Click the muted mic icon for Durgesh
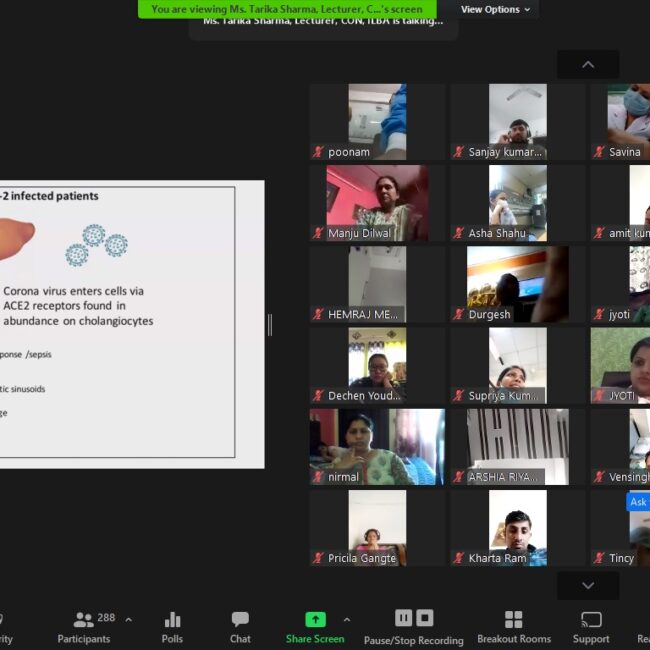The image size is (650, 650). pos(459,314)
